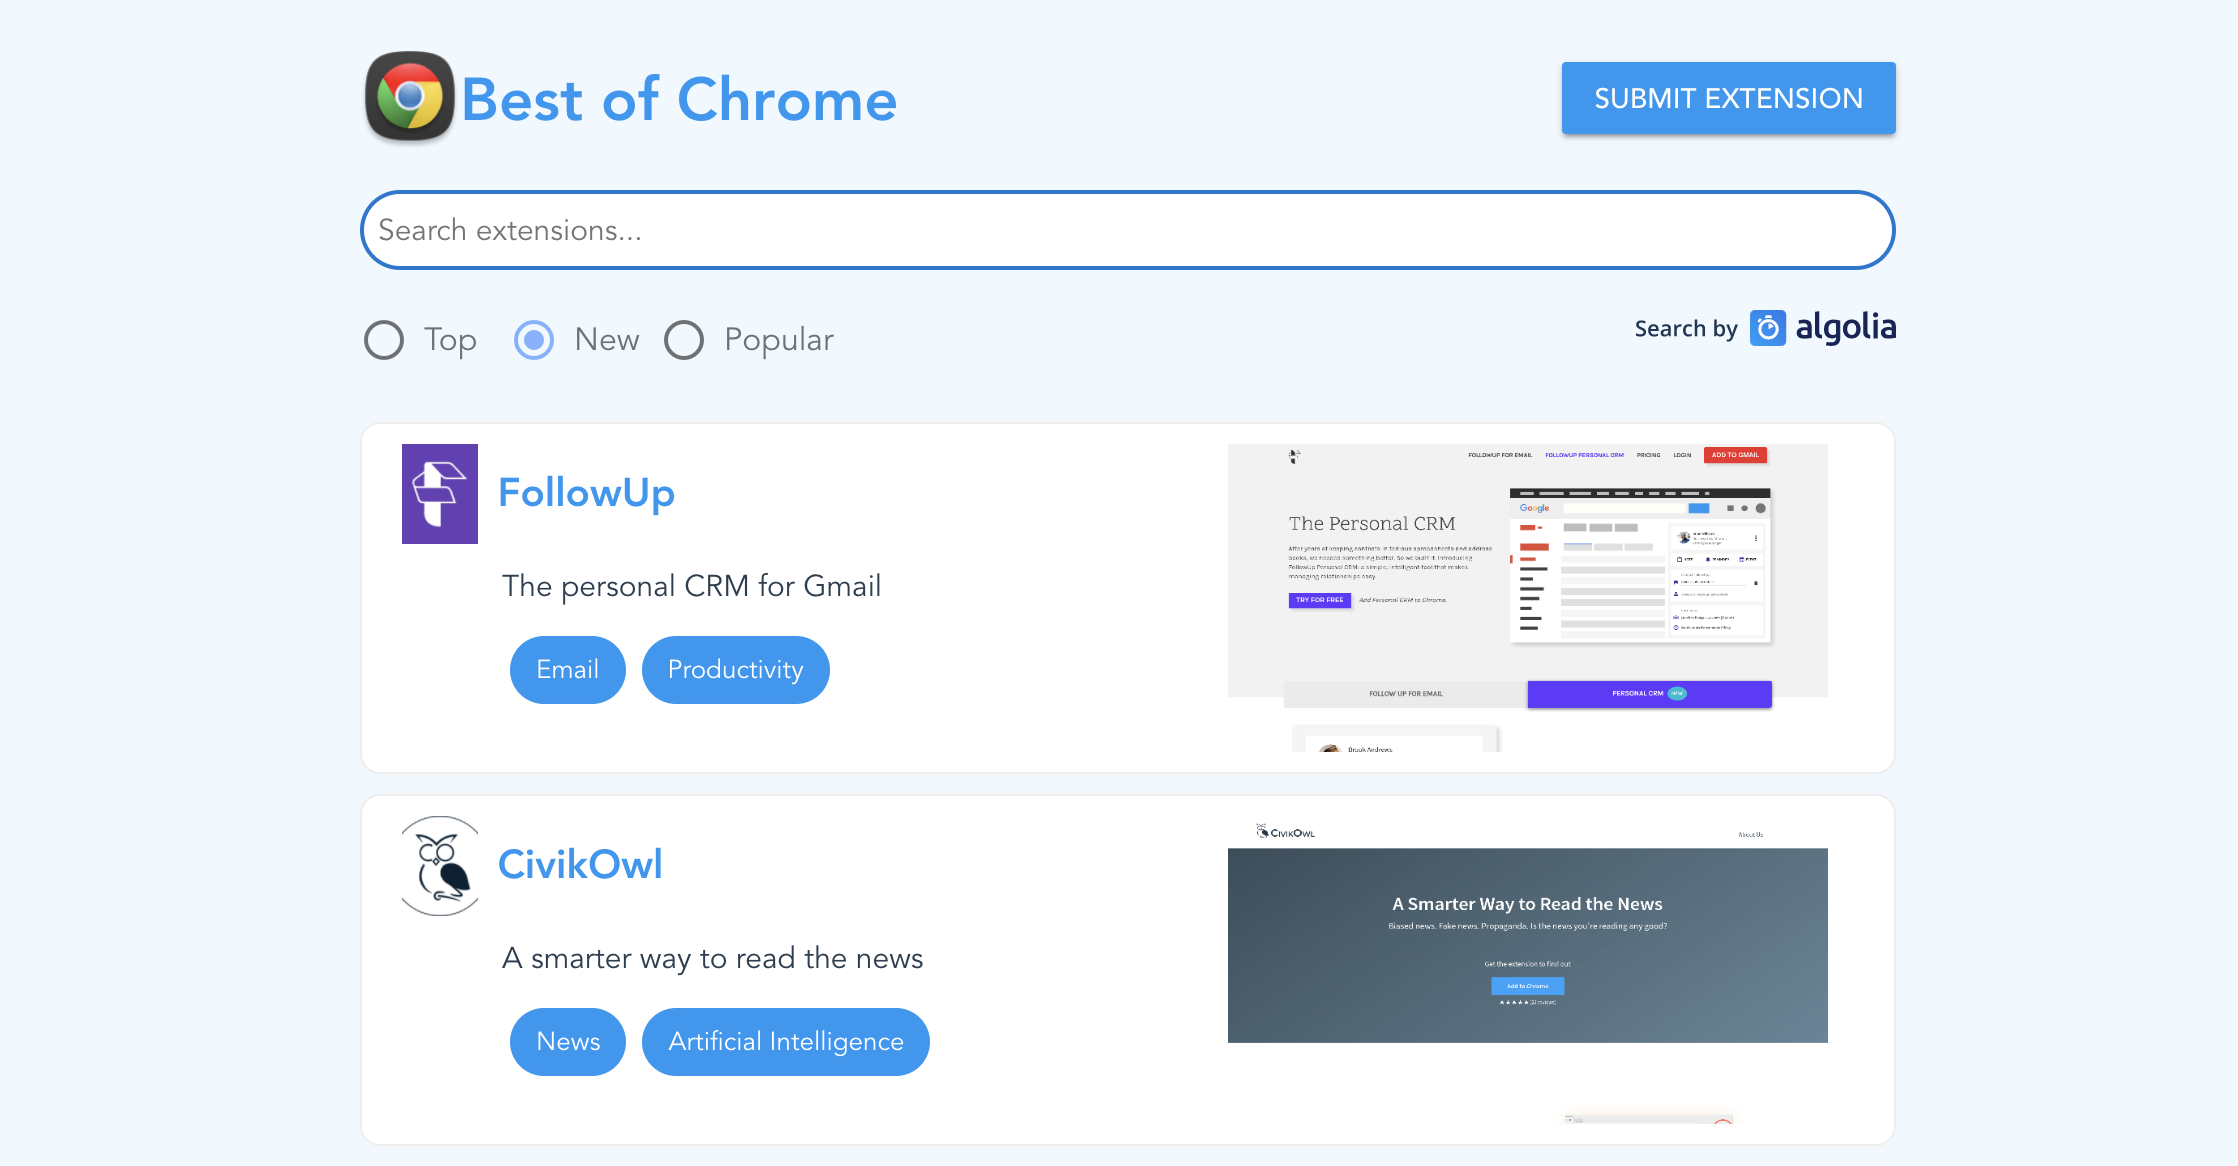Screen dimensions: 2238x1166
Task: Select the Top sorting option
Action: tap(383, 340)
